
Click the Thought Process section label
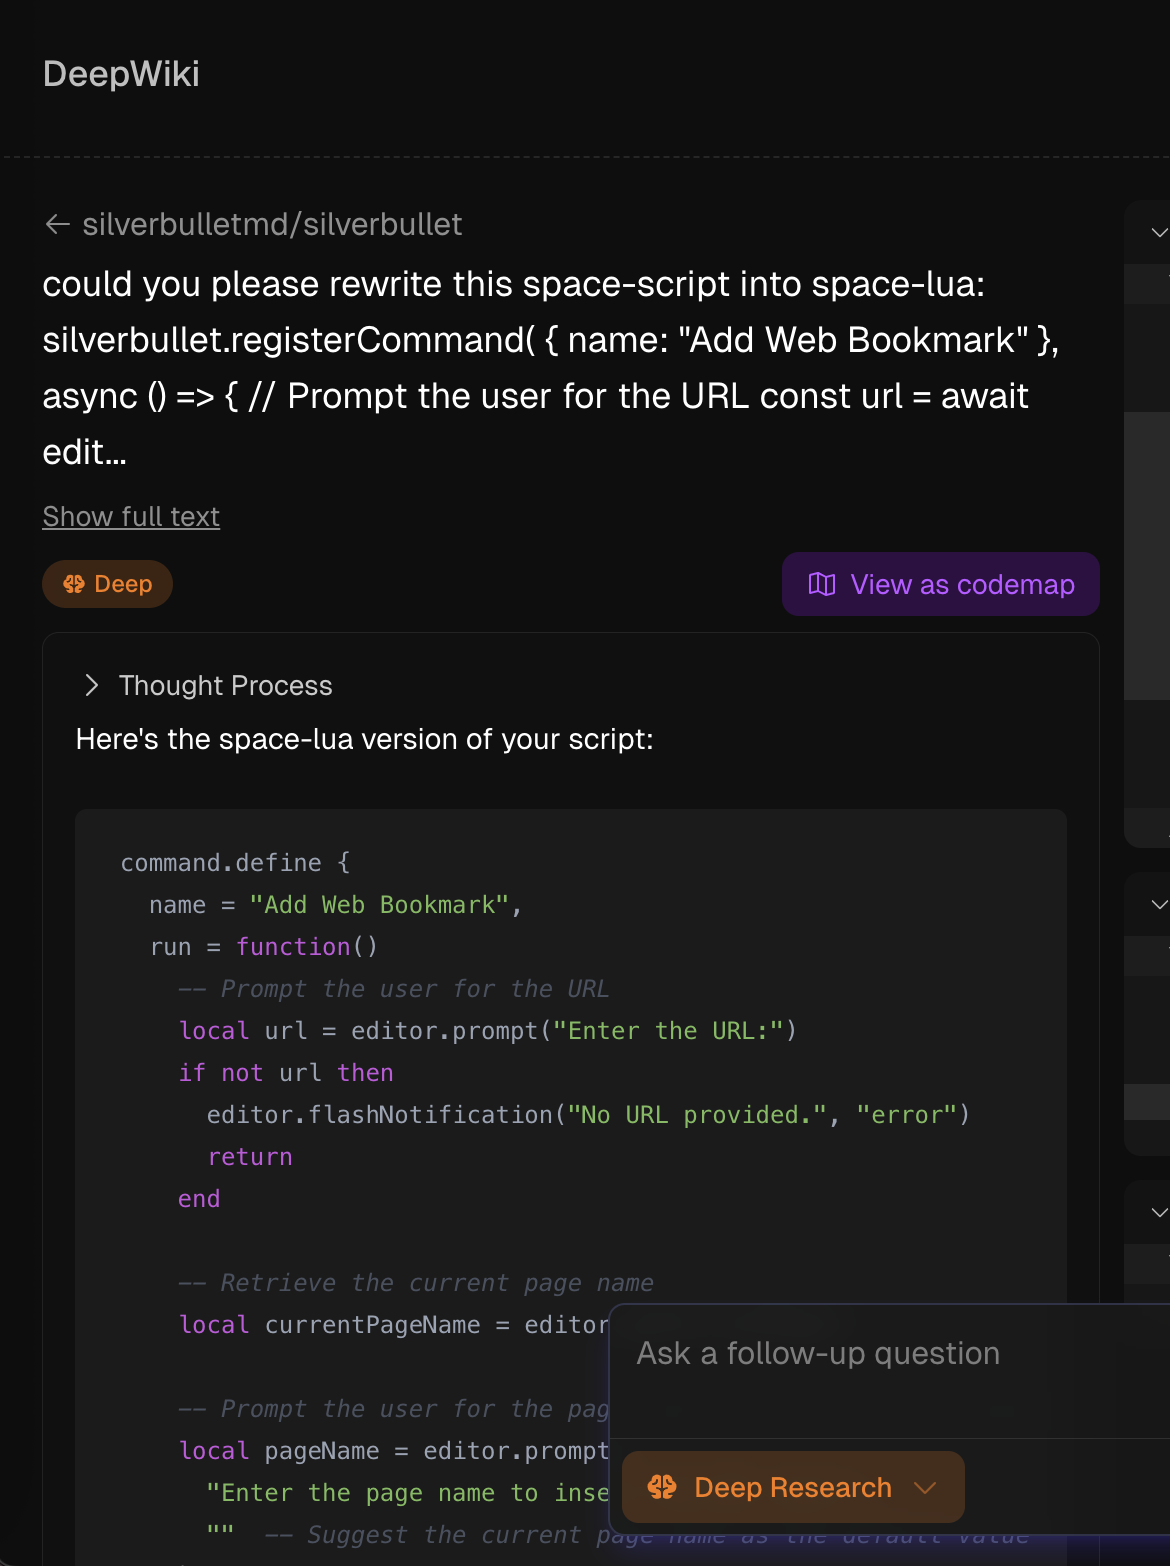(x=225, y=686)
